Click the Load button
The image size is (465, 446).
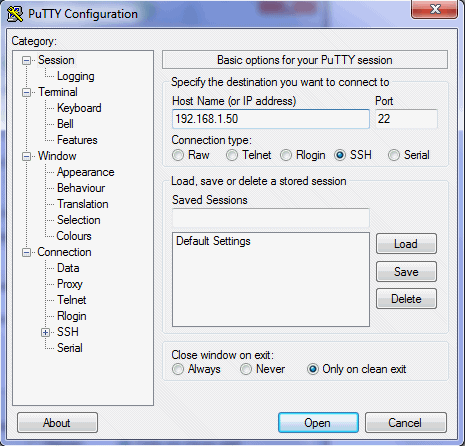coord(406,244)
